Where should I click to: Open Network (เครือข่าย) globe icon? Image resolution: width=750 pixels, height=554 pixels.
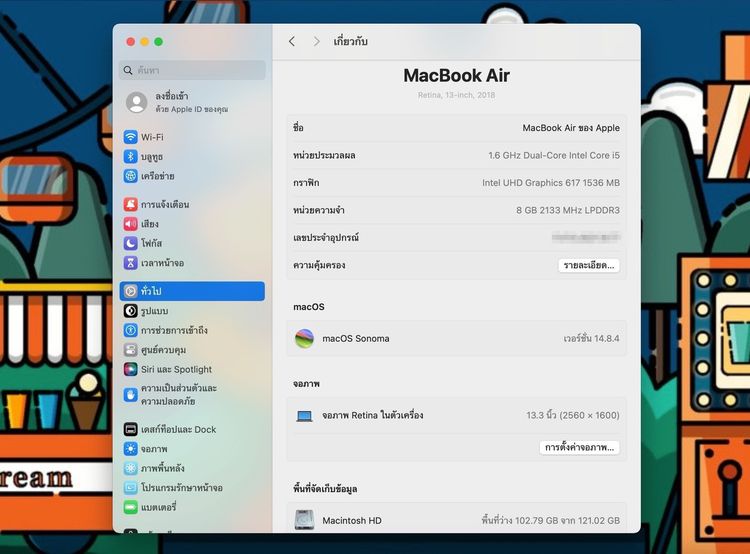click(x=131, y=176)
